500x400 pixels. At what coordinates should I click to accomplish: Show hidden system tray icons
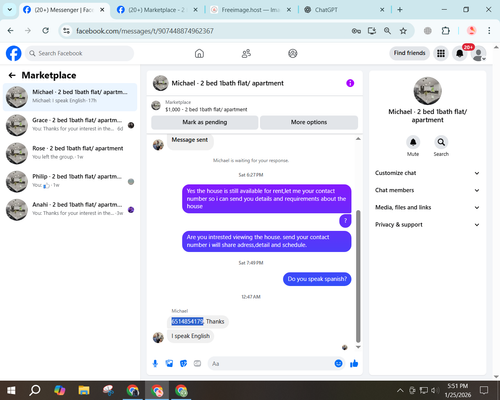tap(400, 390)
